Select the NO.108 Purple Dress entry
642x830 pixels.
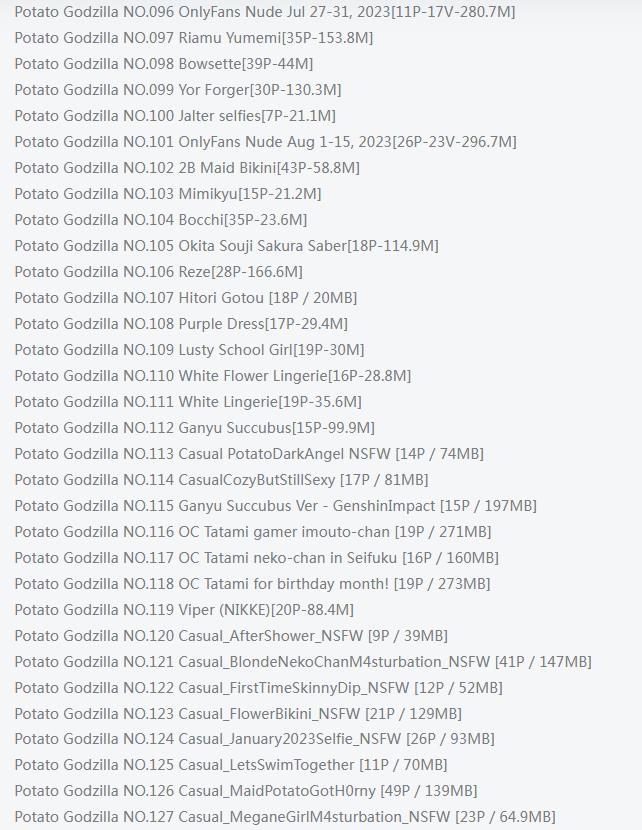pos(181,323)
